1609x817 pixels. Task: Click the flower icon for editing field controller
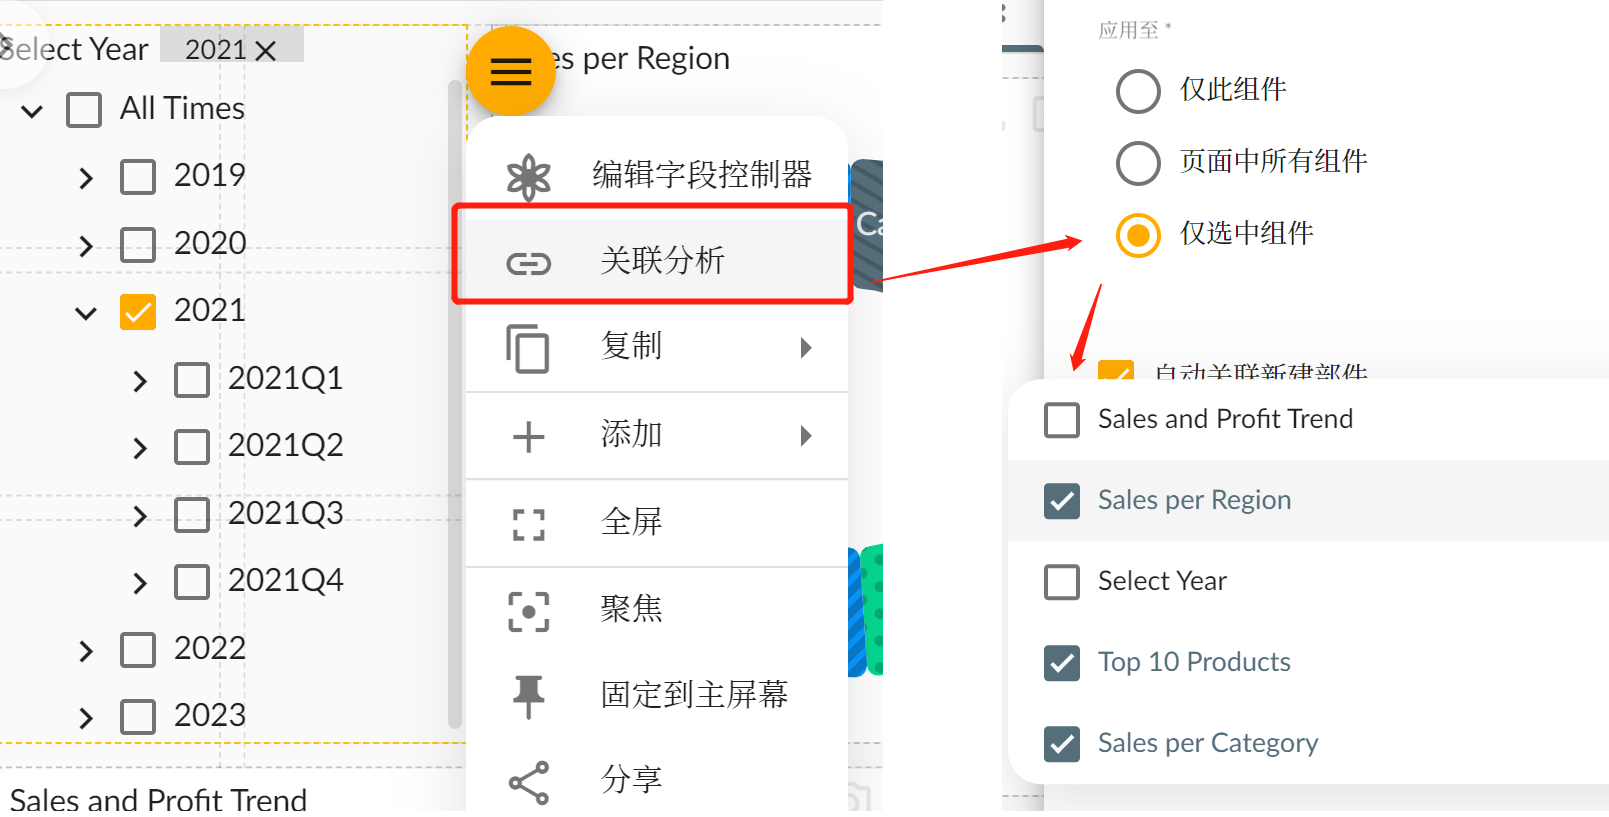[528, 178]
